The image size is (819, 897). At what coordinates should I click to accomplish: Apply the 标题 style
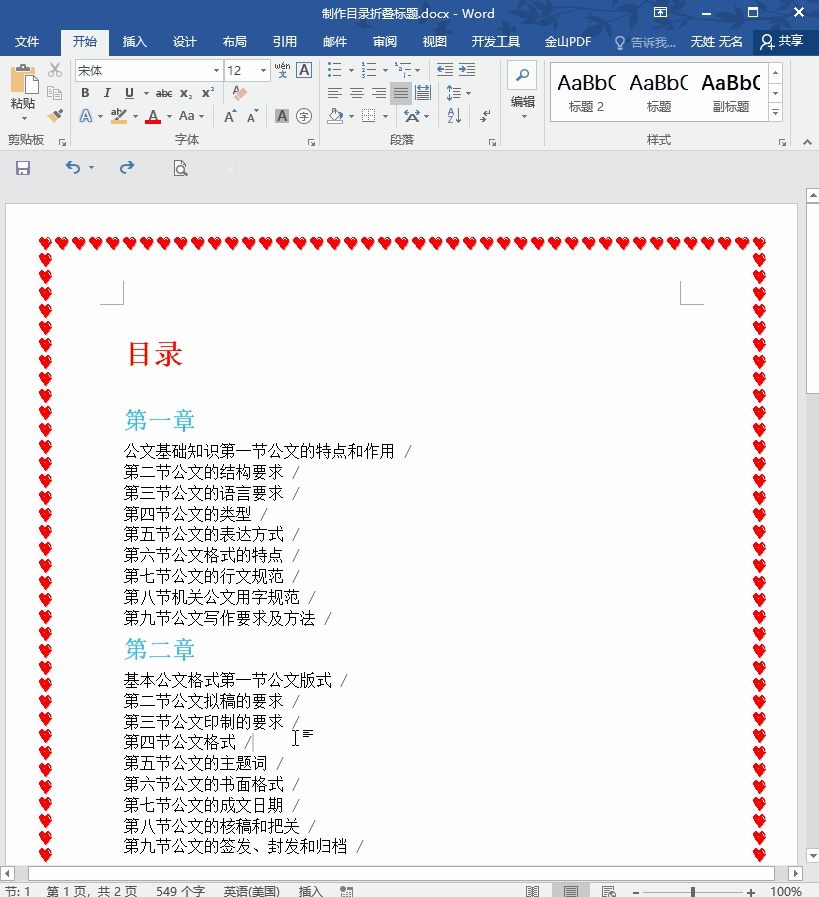click(658, 92)
